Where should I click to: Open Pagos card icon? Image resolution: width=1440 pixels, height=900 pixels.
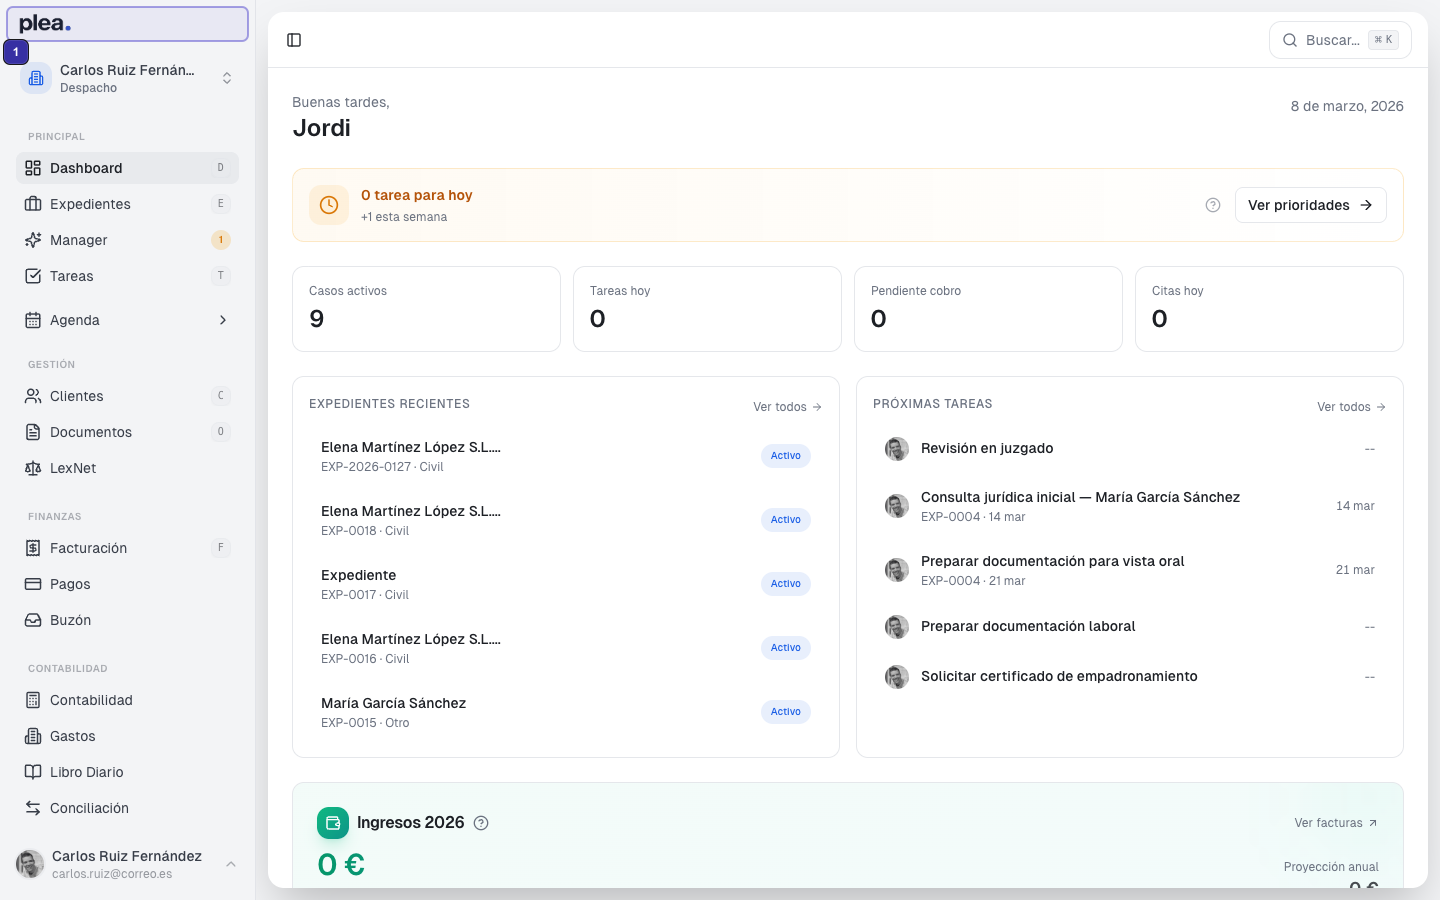point(33,584)
